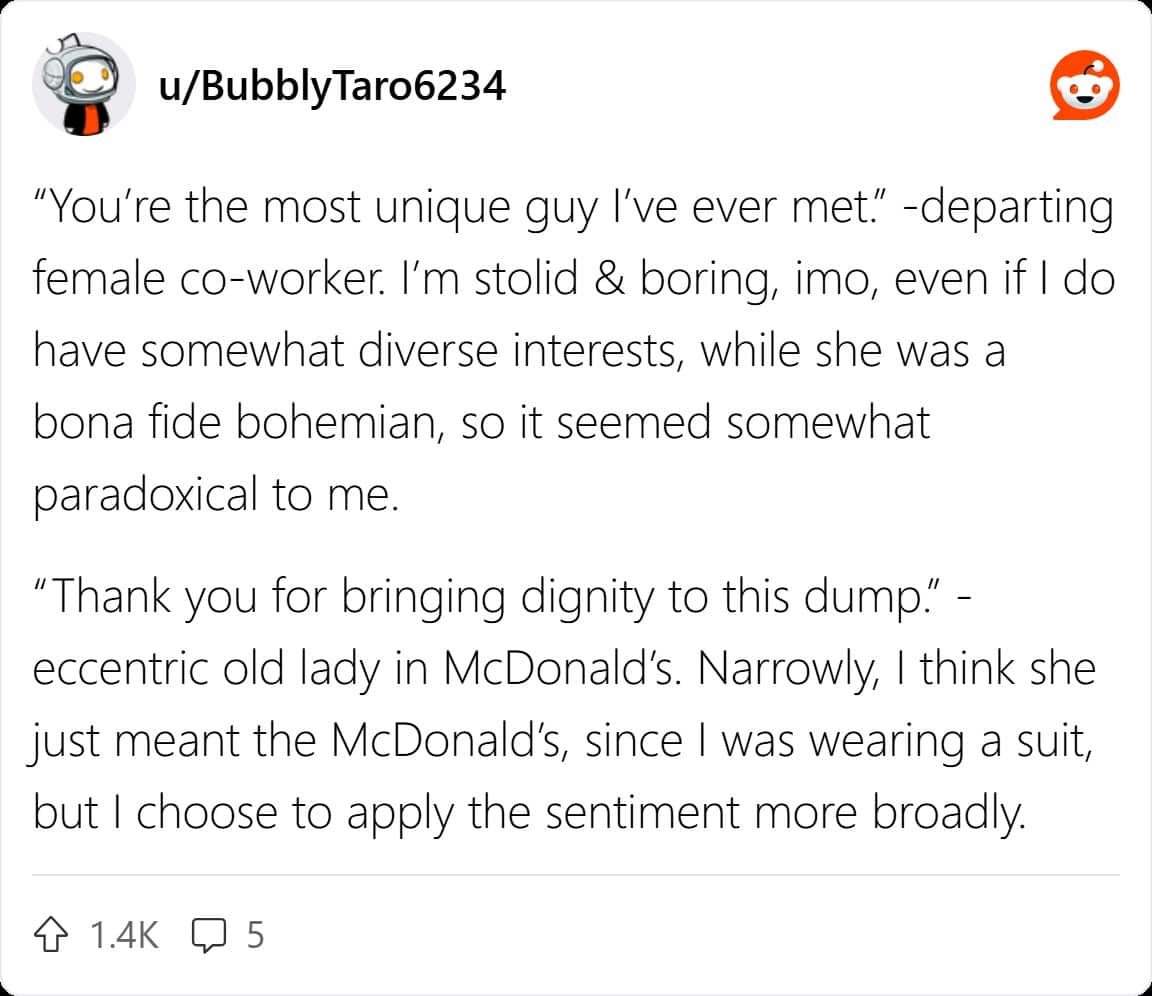This screenshot has height=996, width=1152.
Task: Click the phrase "departing female co-worker"
Action: [x=574, y=243]
